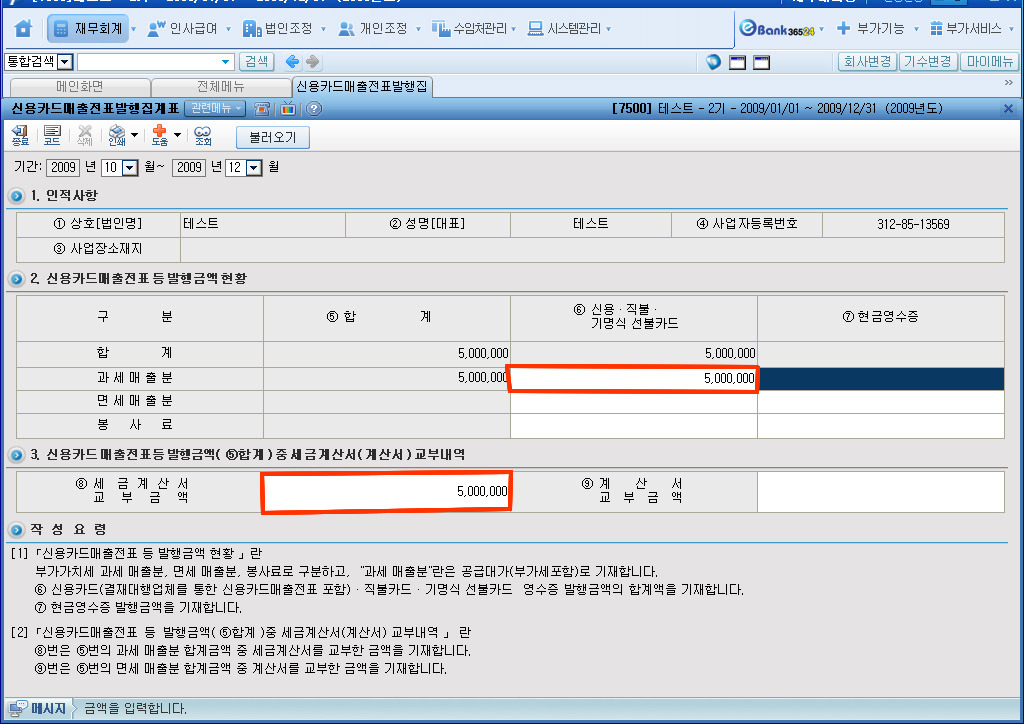The width and height of the screenshot is (1024, 724).
Task: Open the 부가서비스 menu
Action: pyautogui.click(x=966, y=29)
